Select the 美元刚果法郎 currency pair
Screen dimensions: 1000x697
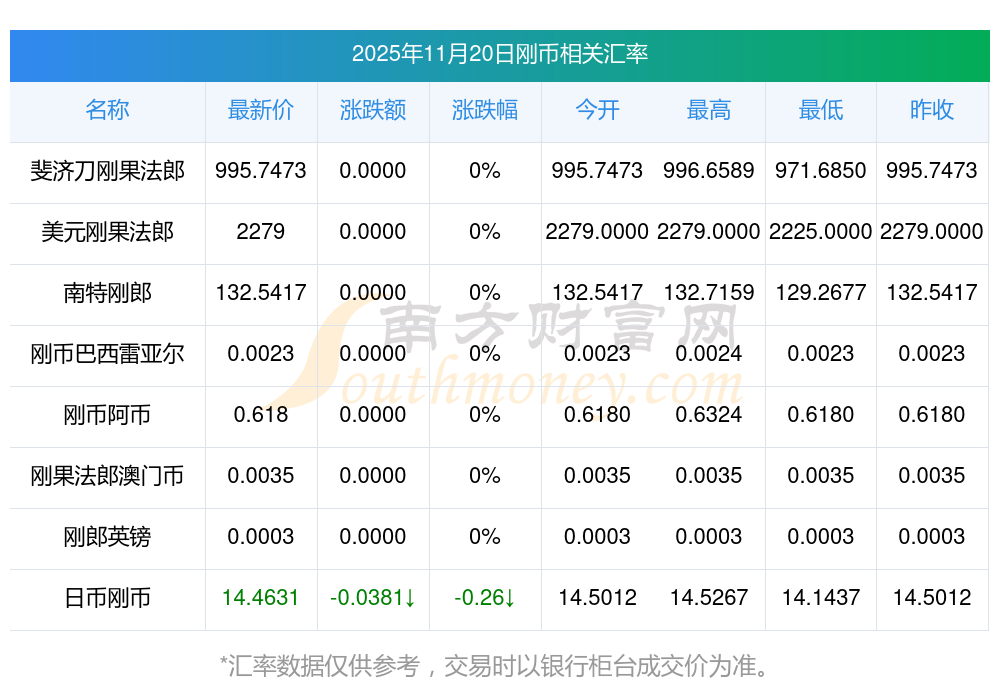pos(107,232)
